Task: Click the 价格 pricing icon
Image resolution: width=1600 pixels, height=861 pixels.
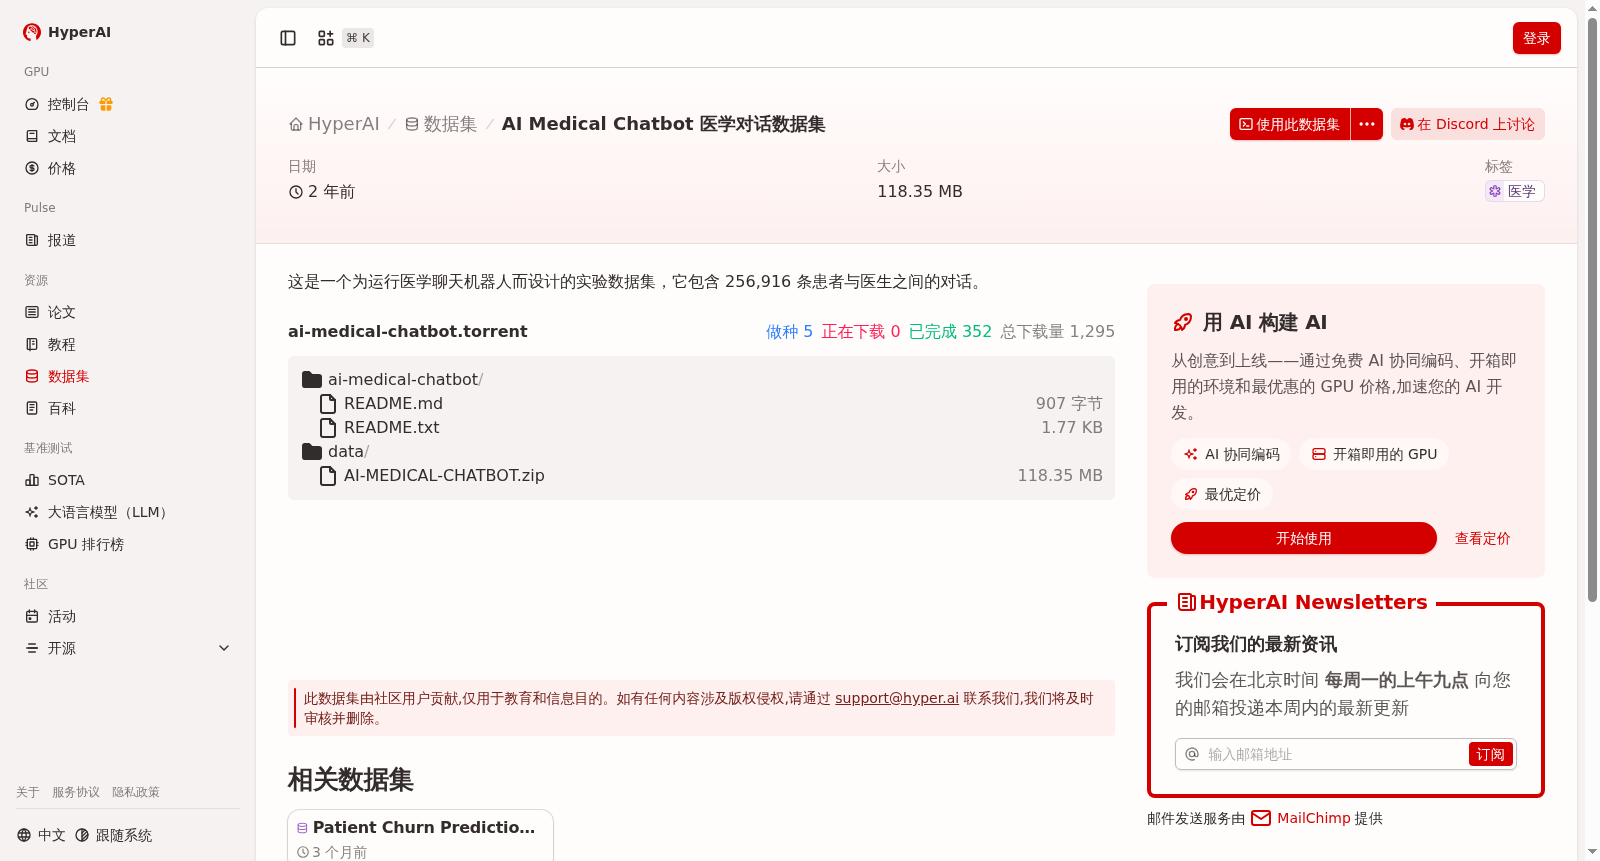Action: [32, 168]
